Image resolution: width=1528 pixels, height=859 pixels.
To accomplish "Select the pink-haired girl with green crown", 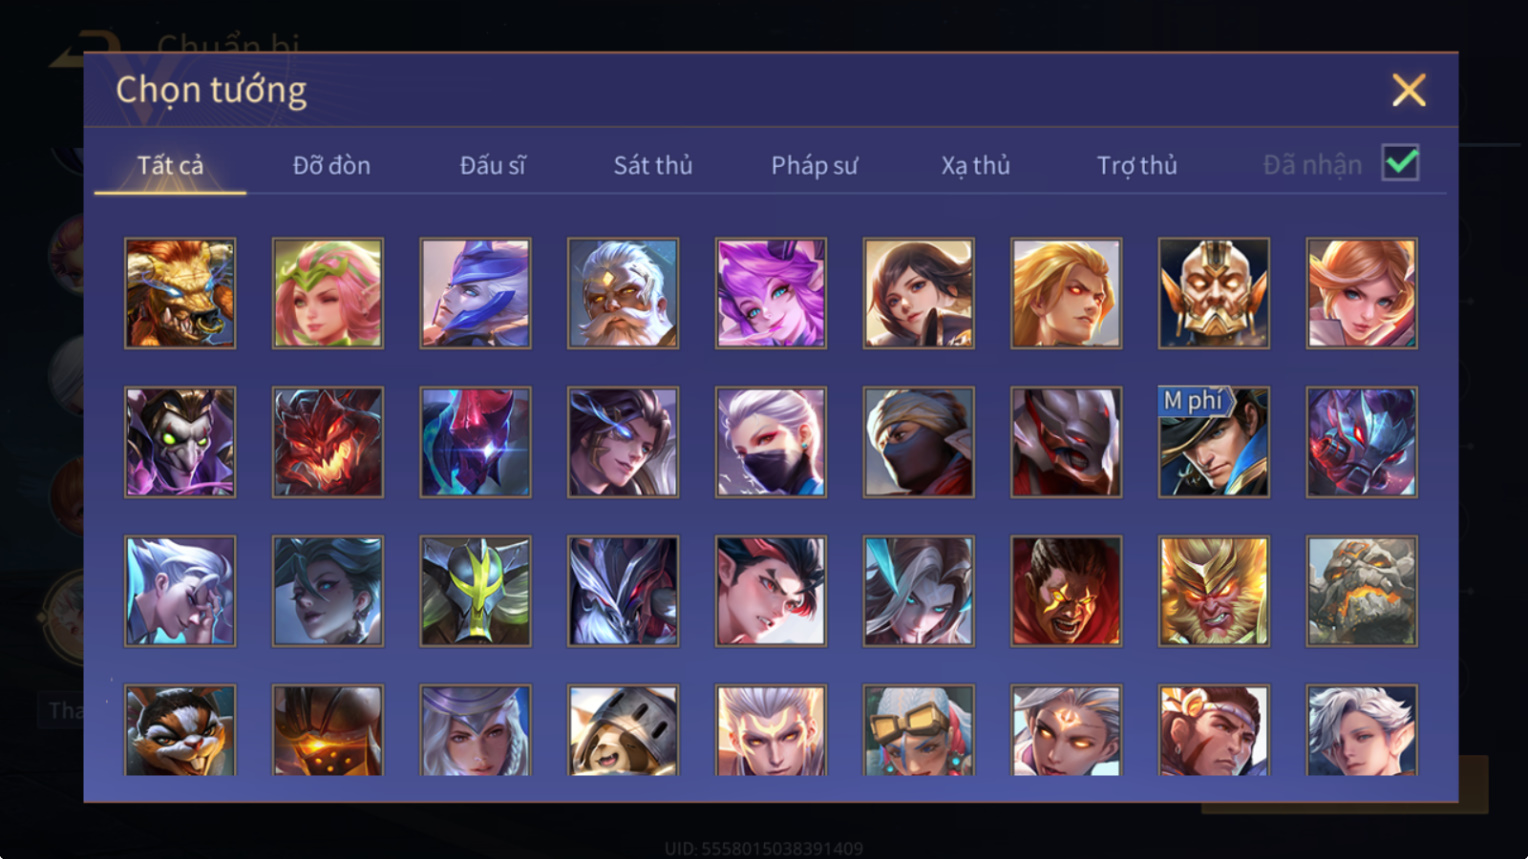I will 328,293.
